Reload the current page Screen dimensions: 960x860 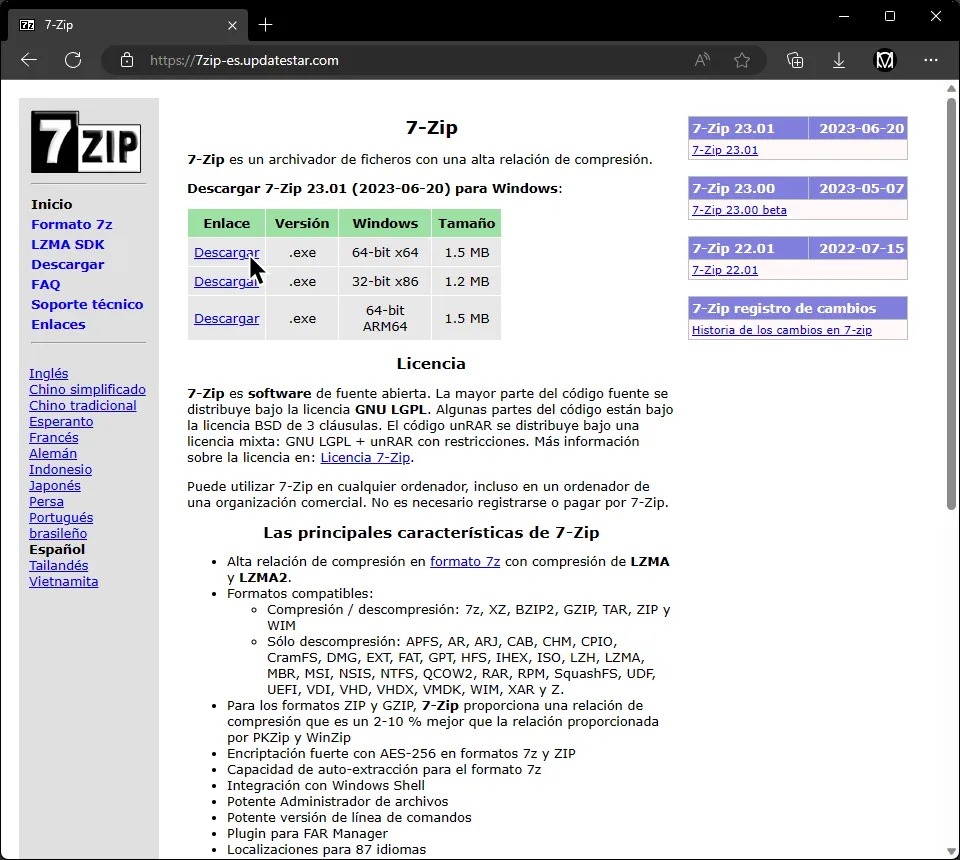click(72, 60)
